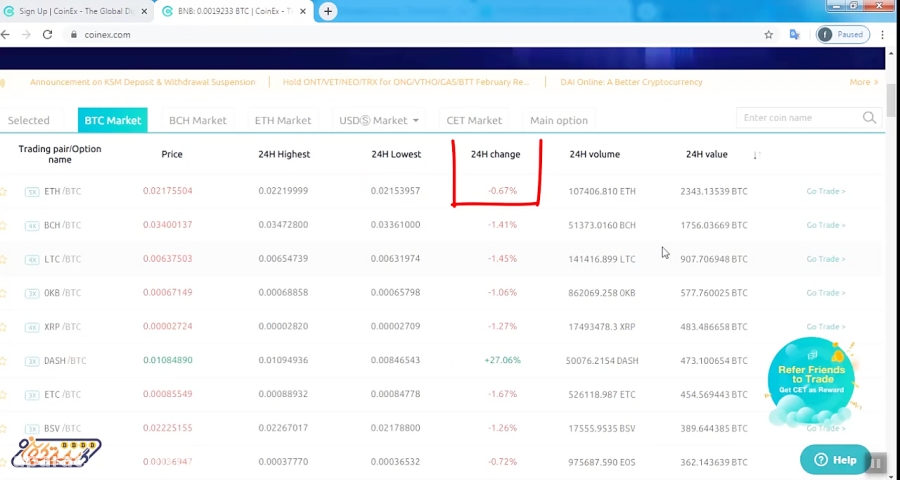Click Go Trade for BCH/BTC
Viewport: 900px width, 480px height.
coord(825,225)
